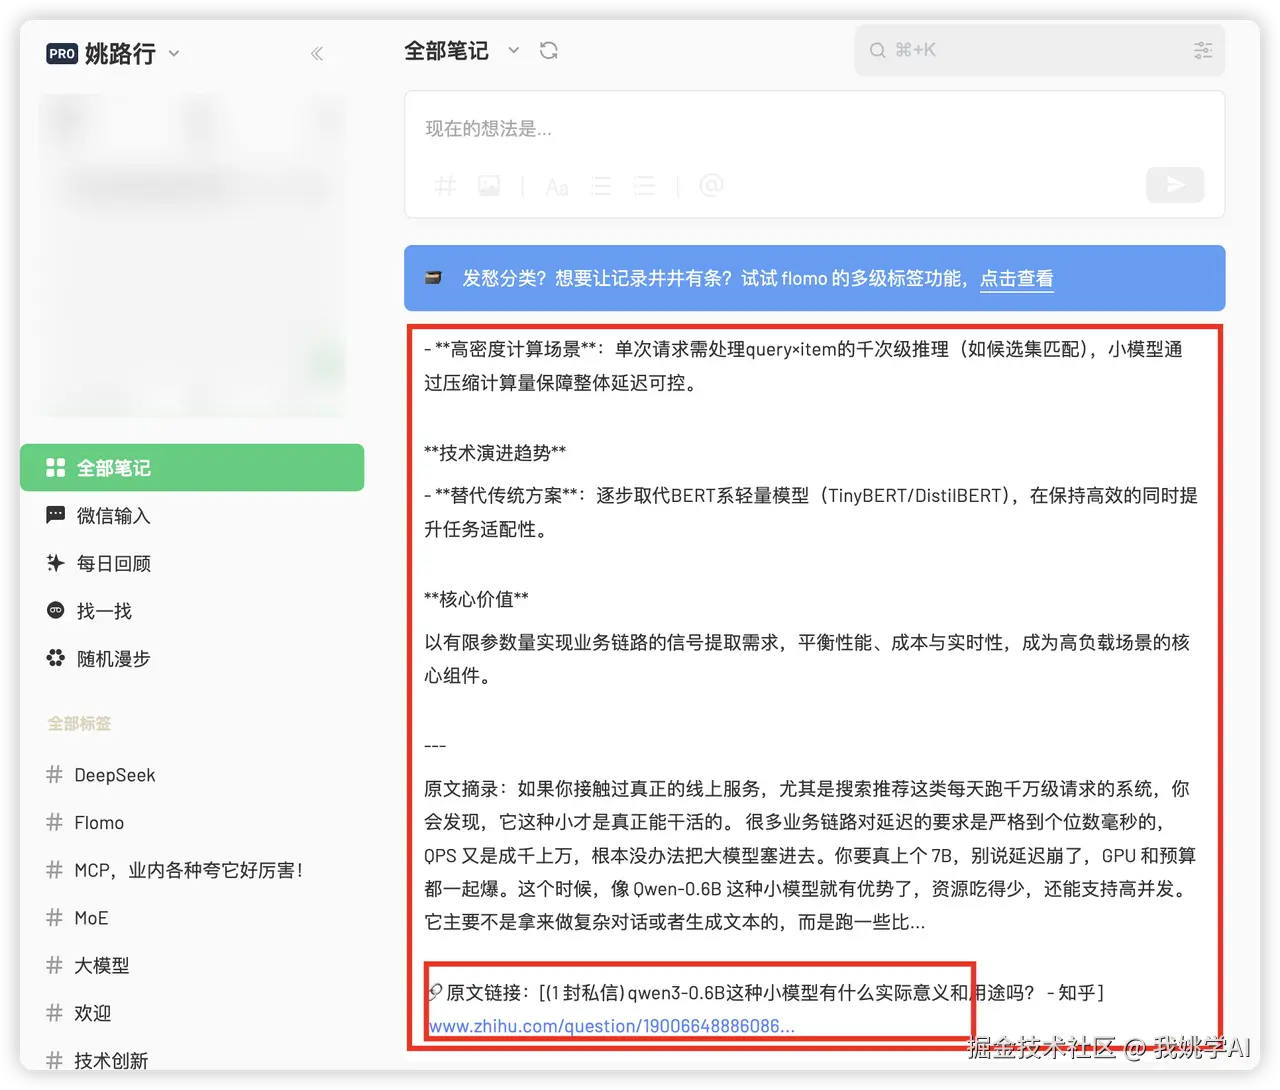Viewport: 1280px width, 1090px height.
Task: Click the 现在的想法是 note input
Action: [x=814, y=129]
